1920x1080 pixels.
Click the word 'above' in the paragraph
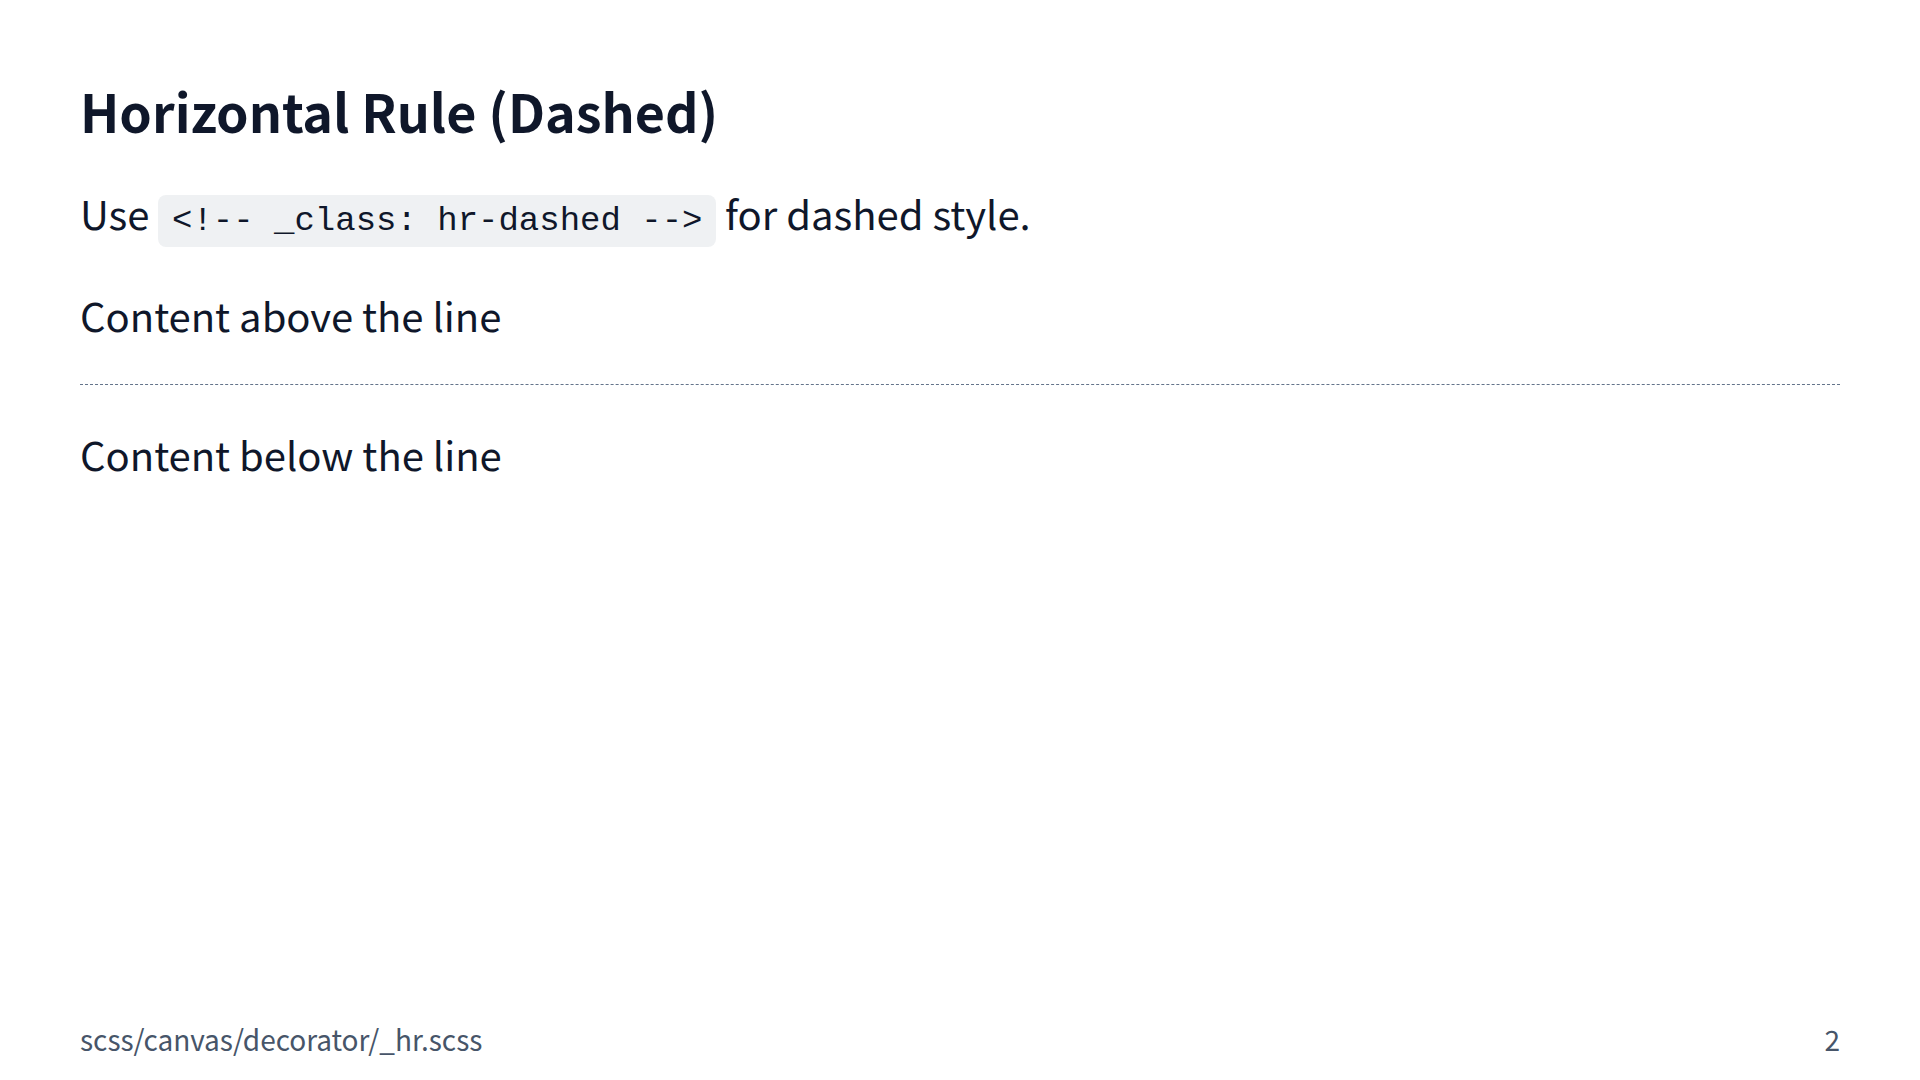(x=296, y=319)
